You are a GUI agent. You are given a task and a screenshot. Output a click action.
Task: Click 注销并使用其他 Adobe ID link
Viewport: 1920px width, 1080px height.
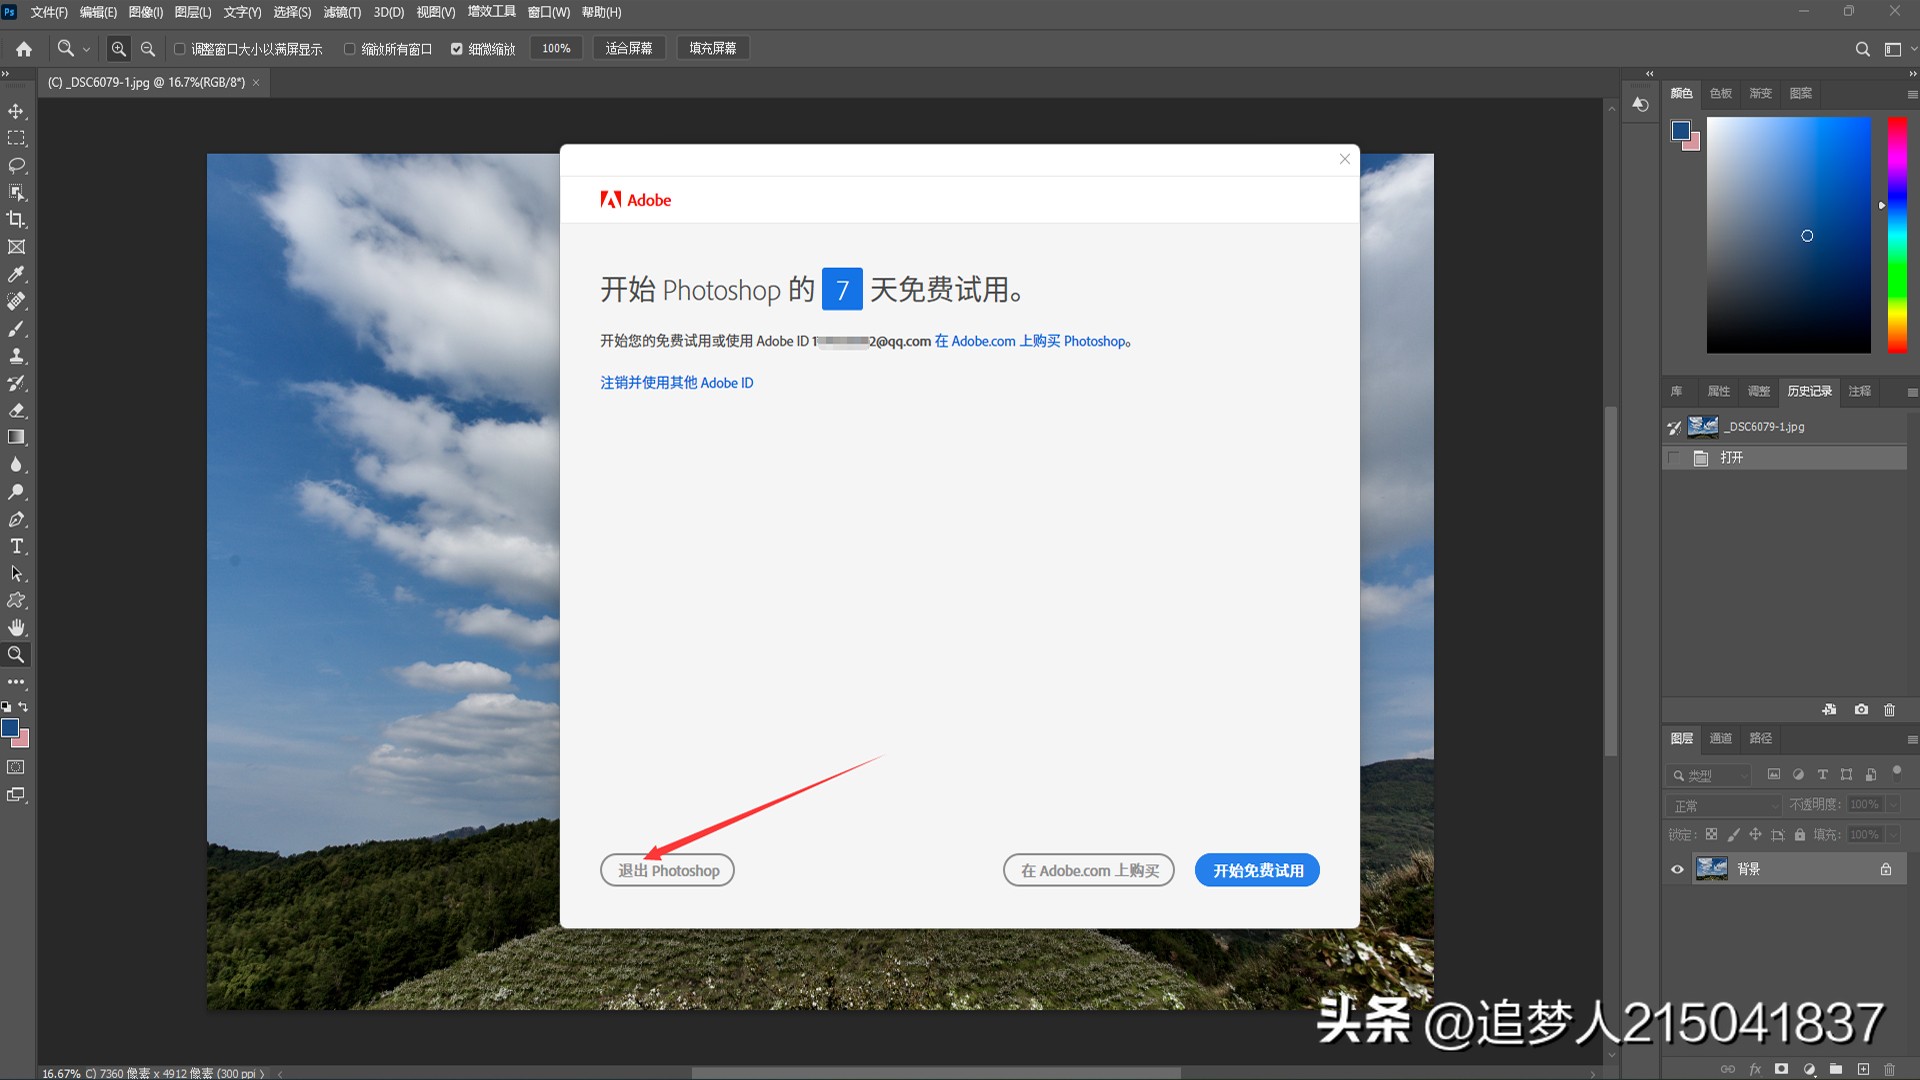(676, 383)
